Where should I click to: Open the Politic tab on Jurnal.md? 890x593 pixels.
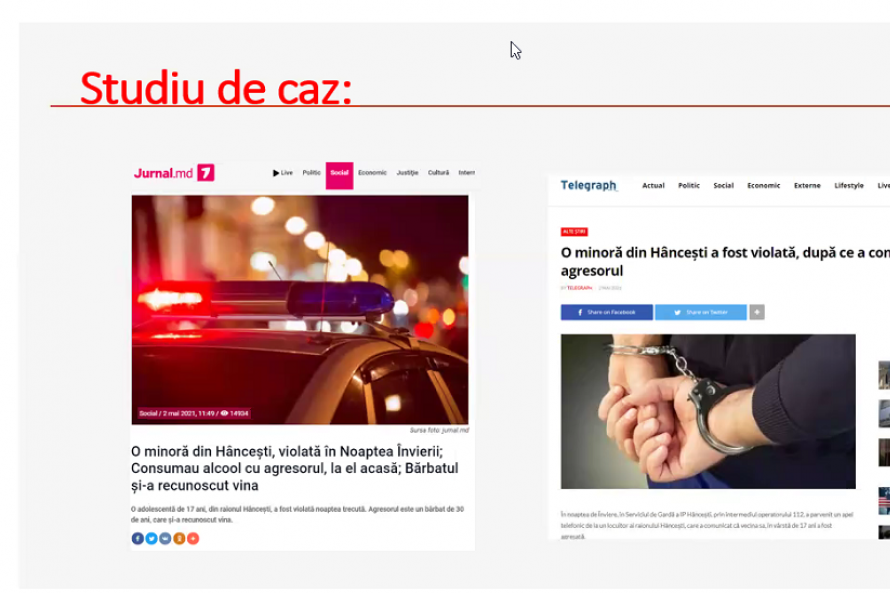click(312, 173)
